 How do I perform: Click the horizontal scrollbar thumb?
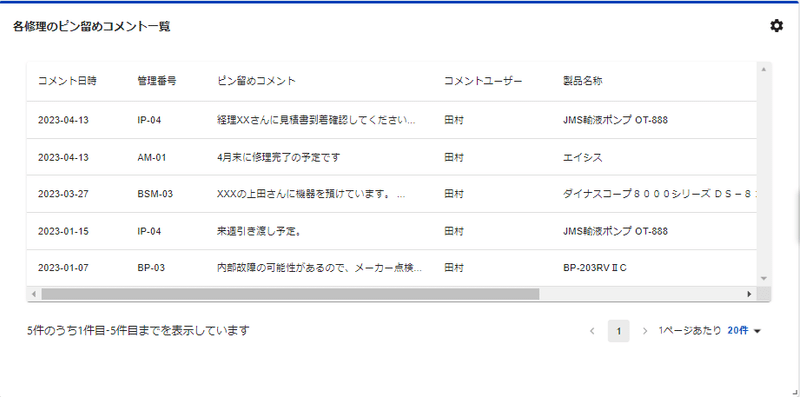pyautogui.click(x=290, y=294)
